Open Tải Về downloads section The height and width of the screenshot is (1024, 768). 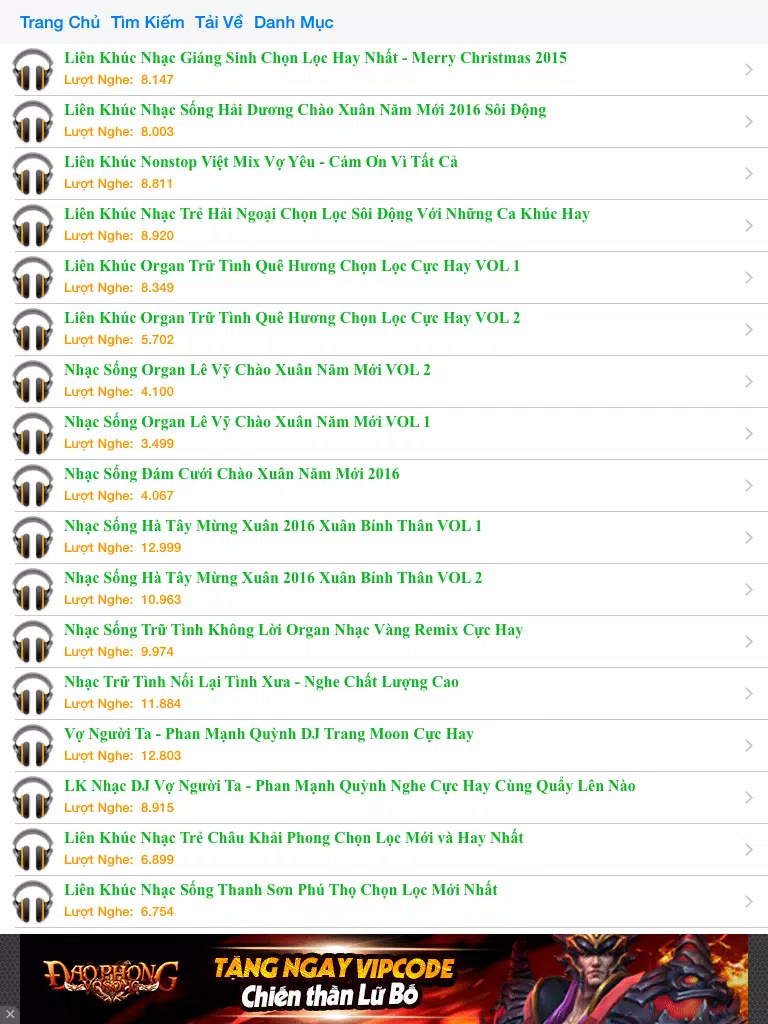click(x=219, y=22)
